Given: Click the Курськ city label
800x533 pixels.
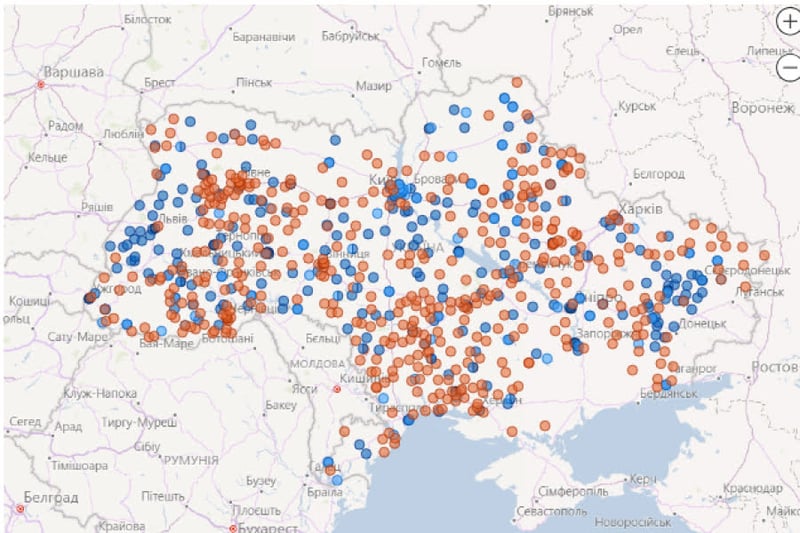Looking at the screenshot, I should pyautogui.click(x=637, y=106).
